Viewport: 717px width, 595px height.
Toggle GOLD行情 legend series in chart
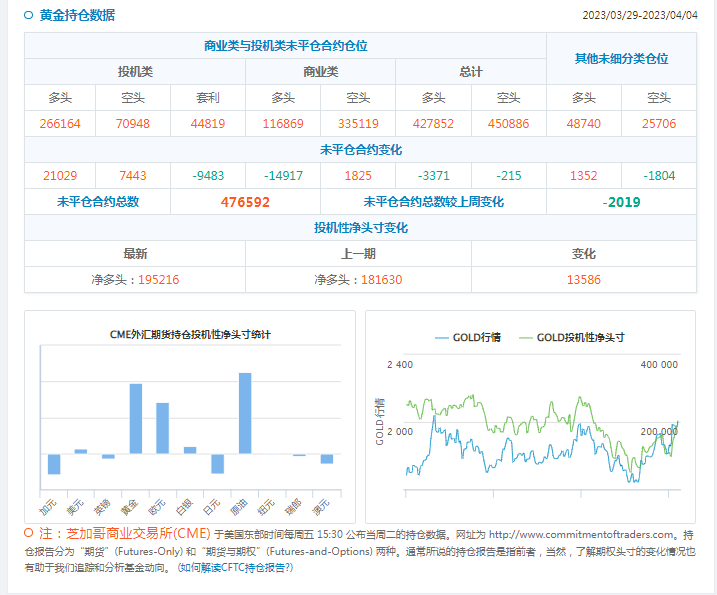pos(468,338)
